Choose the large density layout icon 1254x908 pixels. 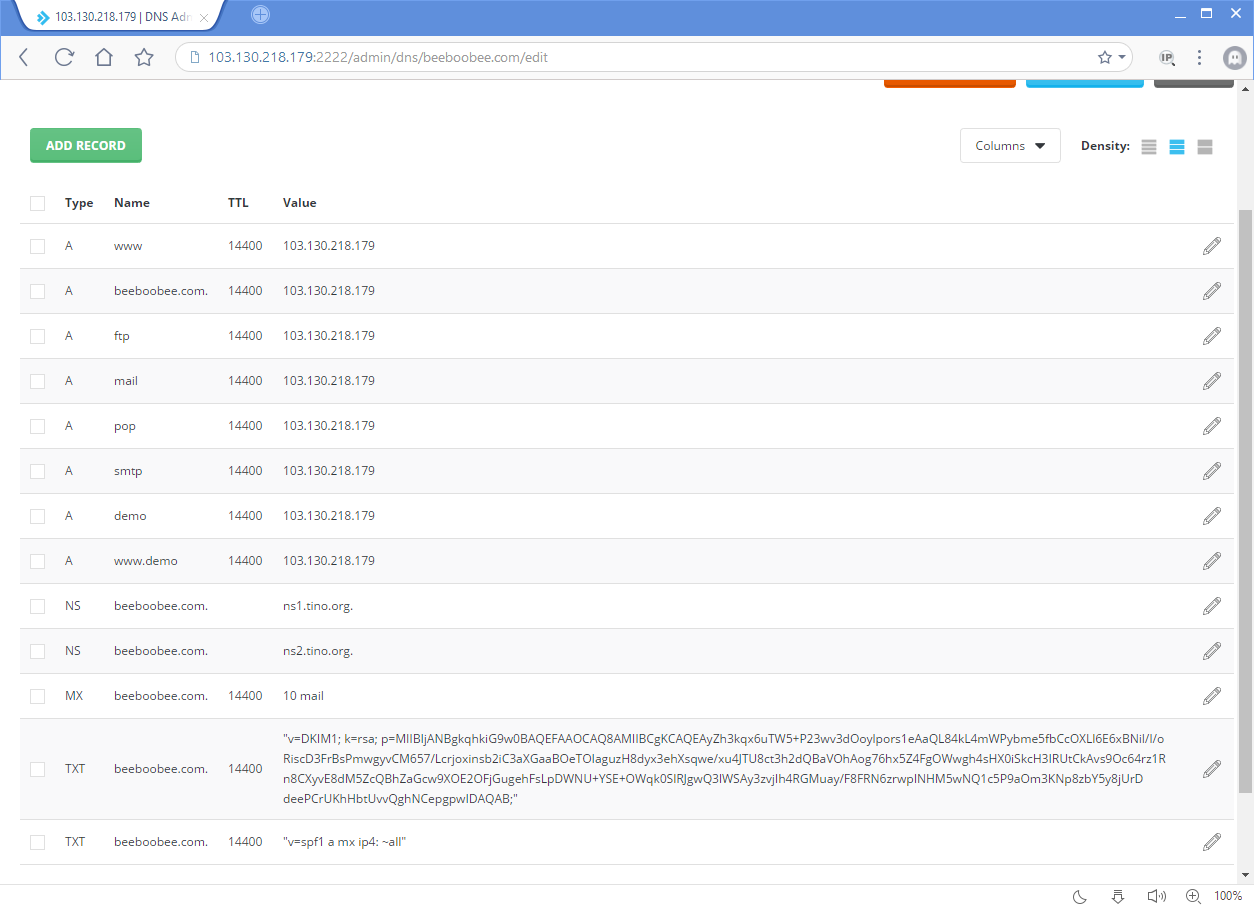click(1205, 147)
